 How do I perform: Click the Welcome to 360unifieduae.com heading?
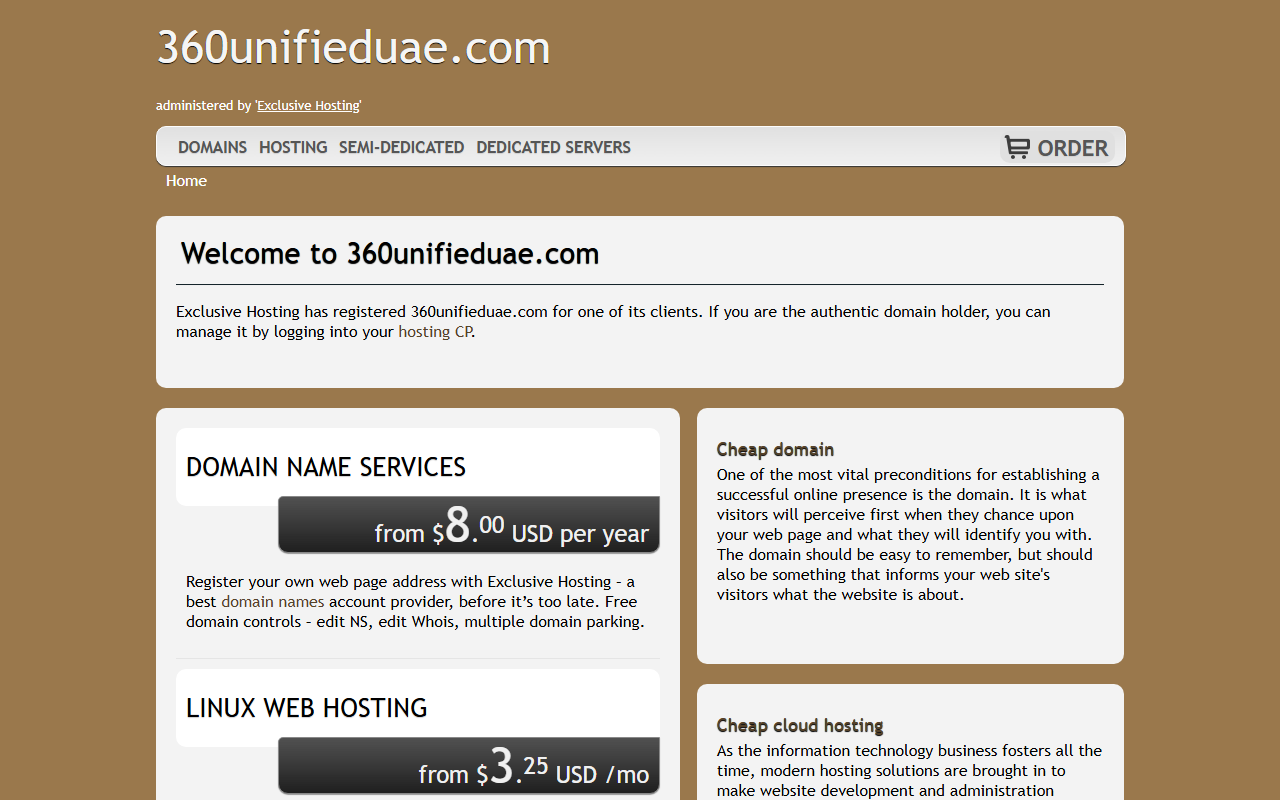pyautogui.click(x=390, y=253)
